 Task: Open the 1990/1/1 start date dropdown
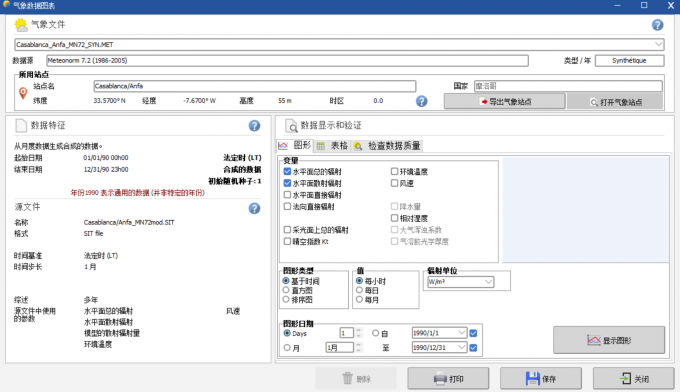click(461, 333)
